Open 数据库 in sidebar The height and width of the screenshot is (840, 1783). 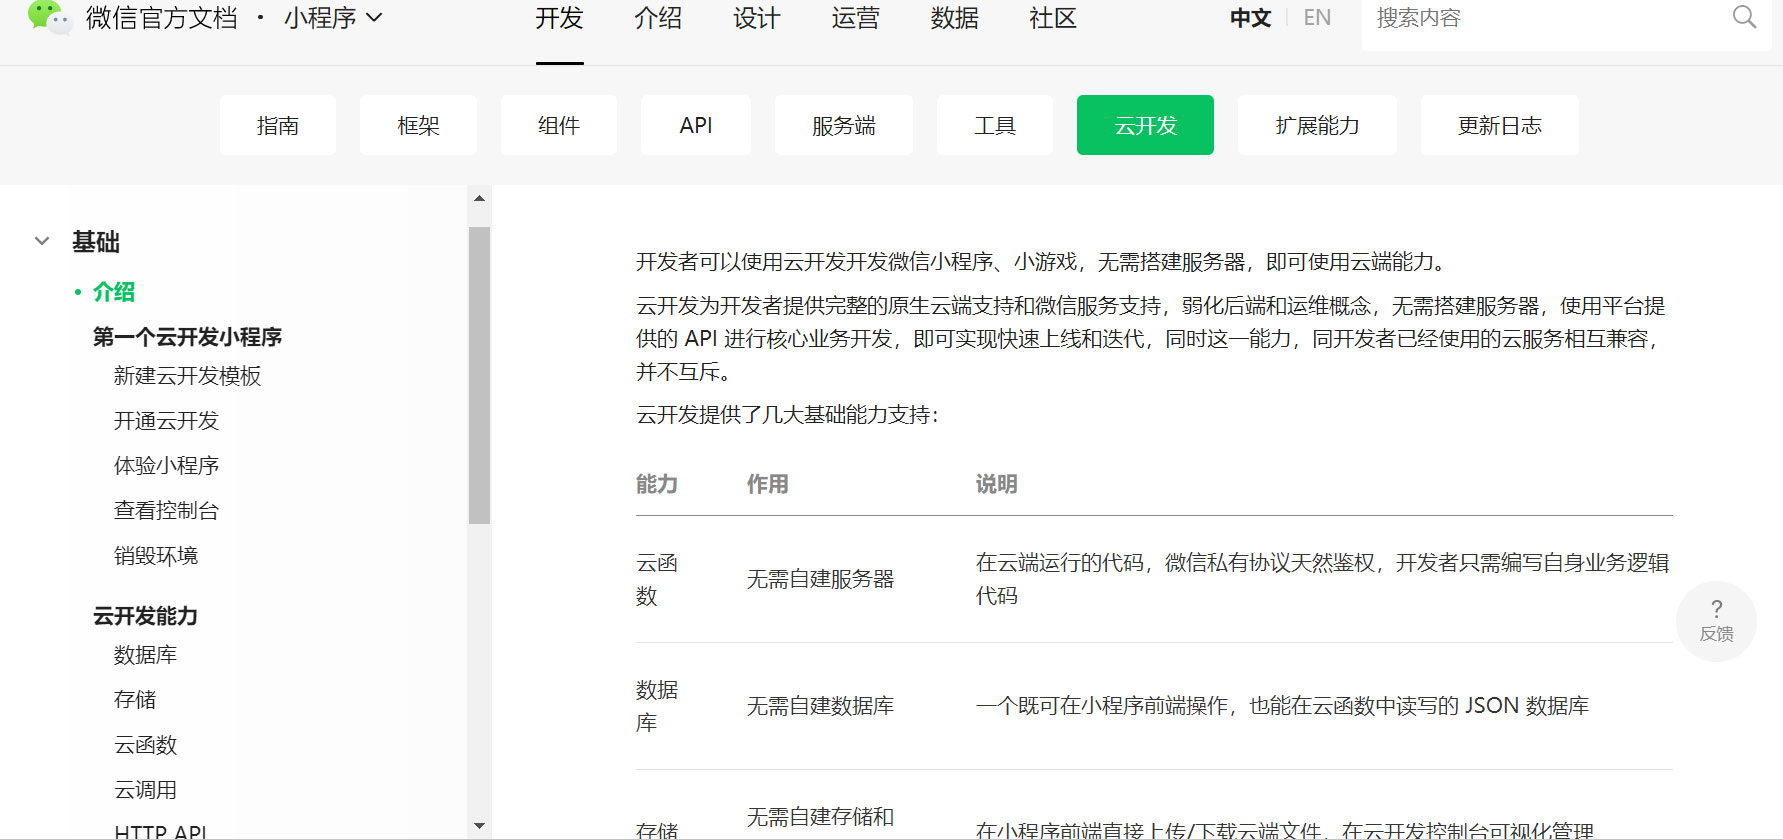tap(145, 655)
